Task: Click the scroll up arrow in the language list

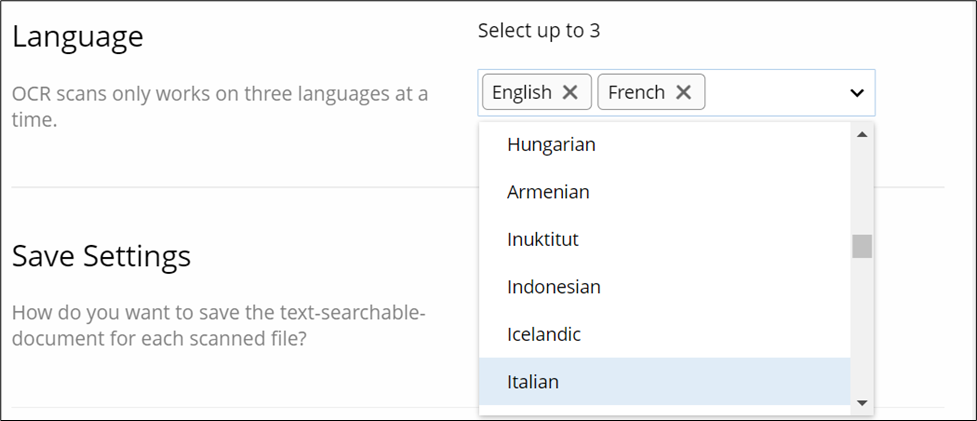Action: [x=861, y=133]
